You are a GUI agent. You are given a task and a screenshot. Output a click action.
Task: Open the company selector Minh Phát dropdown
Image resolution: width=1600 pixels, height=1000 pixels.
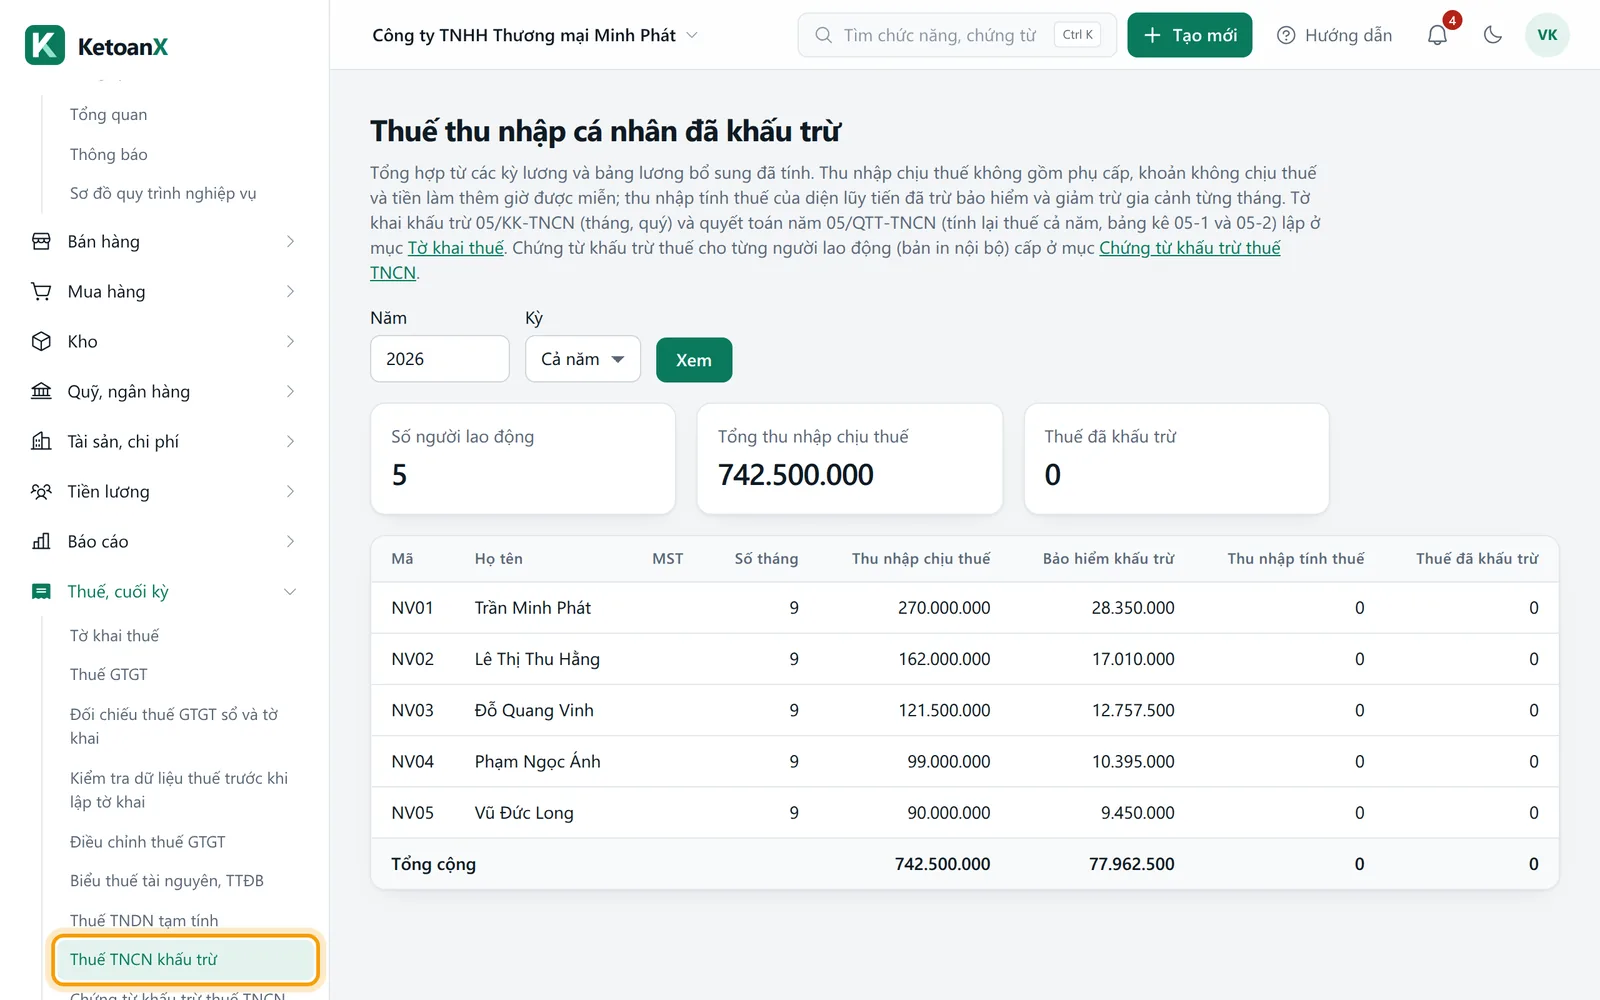tap(535, 35)
